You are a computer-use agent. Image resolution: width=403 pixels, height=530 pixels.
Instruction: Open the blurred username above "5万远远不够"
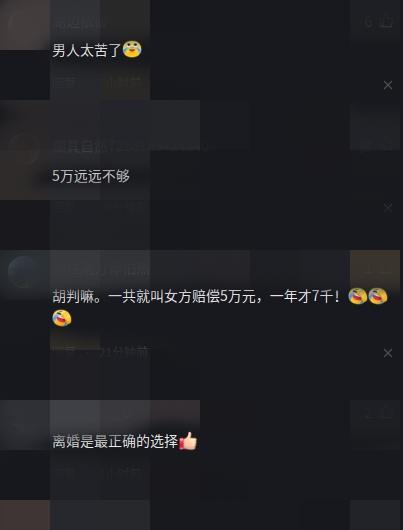[127, 147]
